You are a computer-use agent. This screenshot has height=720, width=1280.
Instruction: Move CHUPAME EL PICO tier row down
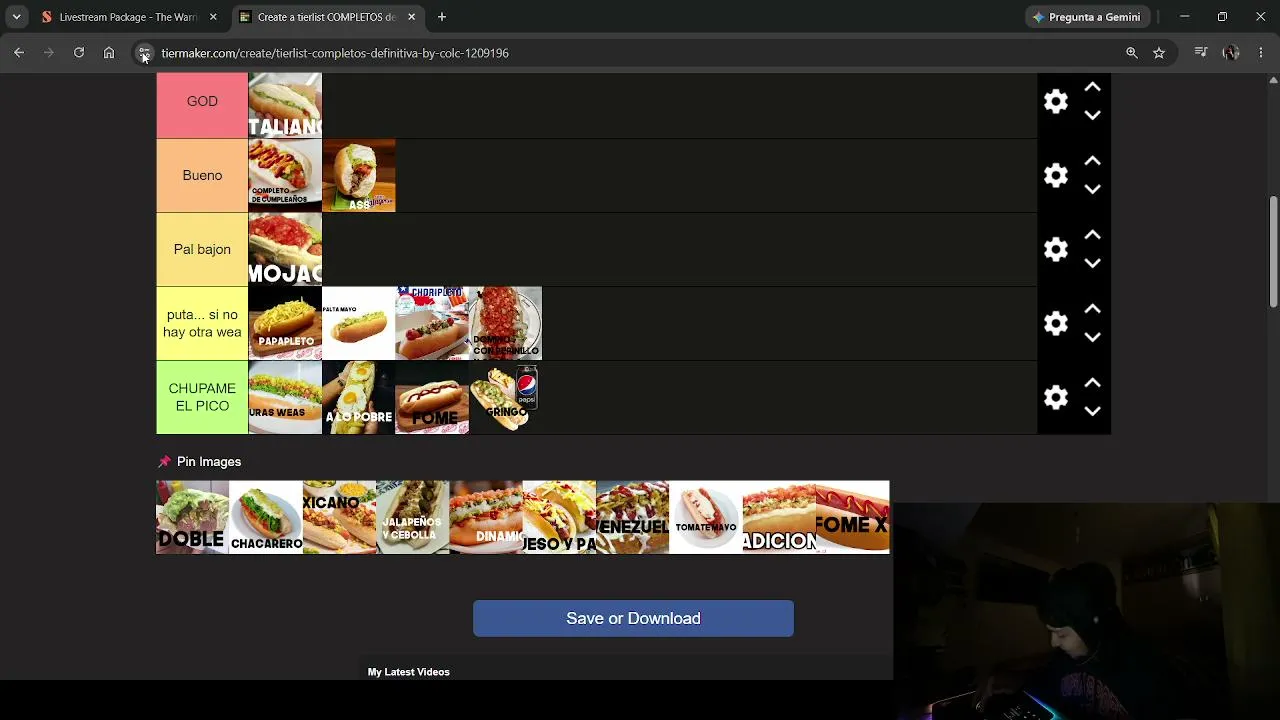click(1092, 411)
